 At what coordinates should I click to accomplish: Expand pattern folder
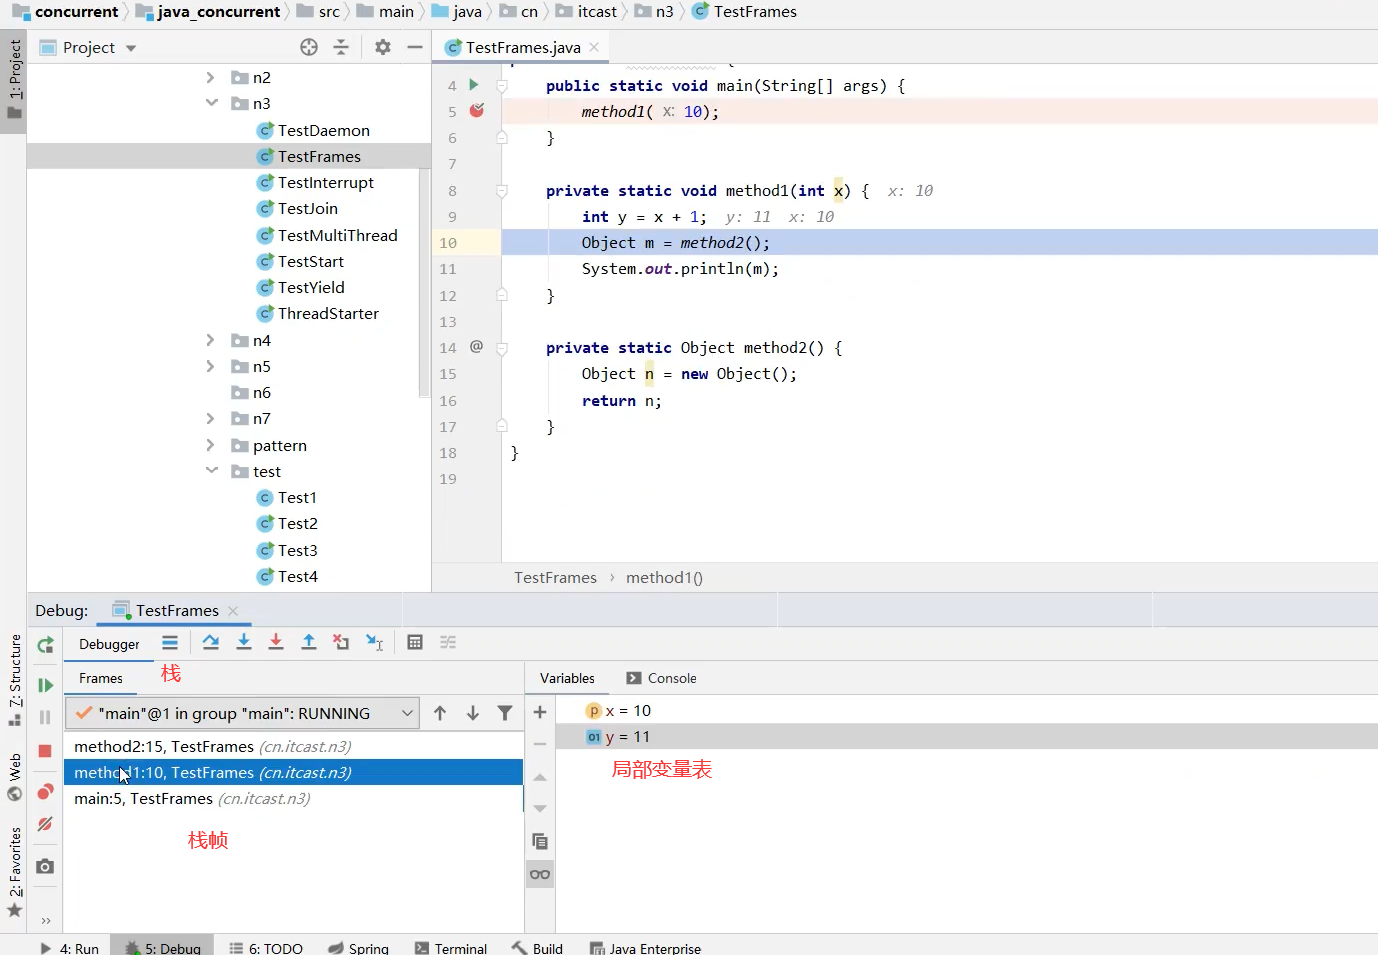click(x=210, y=445)
